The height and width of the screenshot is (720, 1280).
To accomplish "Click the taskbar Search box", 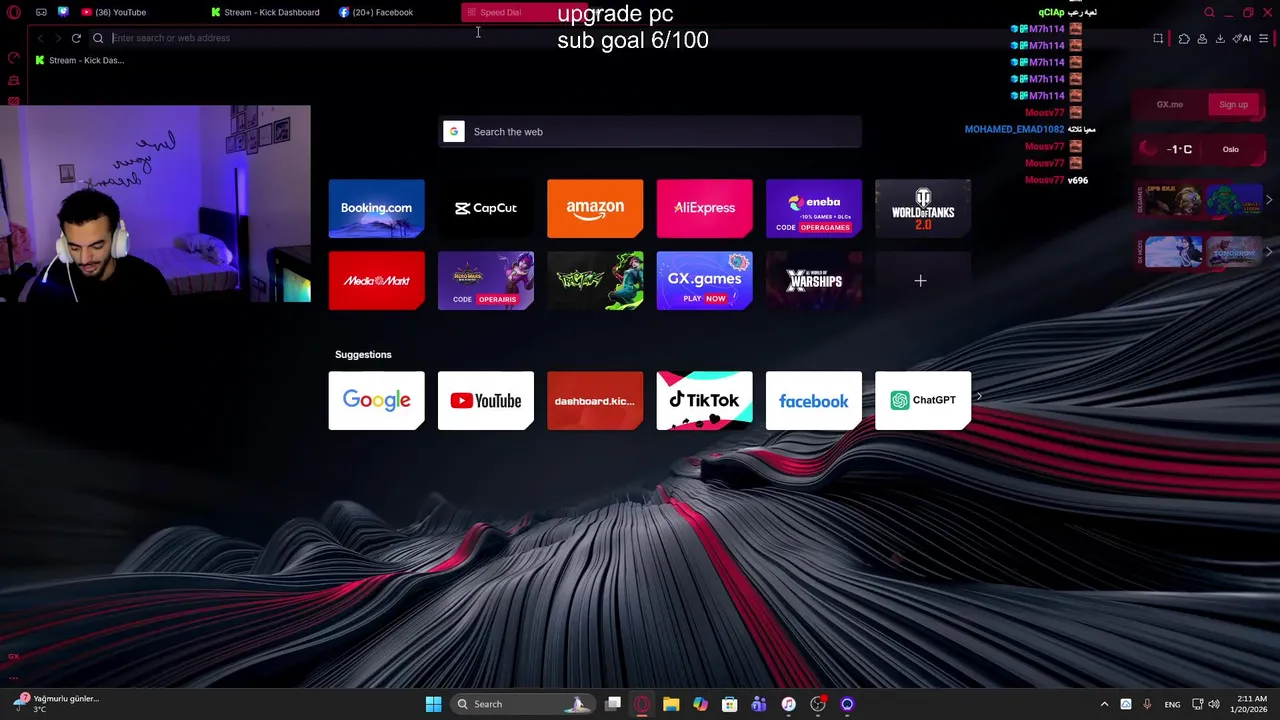I will pos(523,704).
